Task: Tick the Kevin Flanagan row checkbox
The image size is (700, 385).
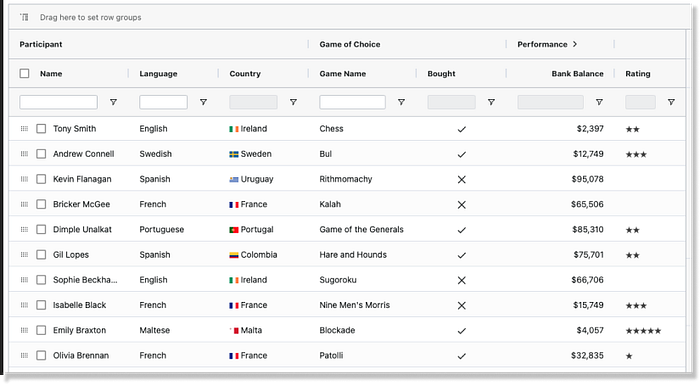Action: pyautogui.click(x=41, y=179)
